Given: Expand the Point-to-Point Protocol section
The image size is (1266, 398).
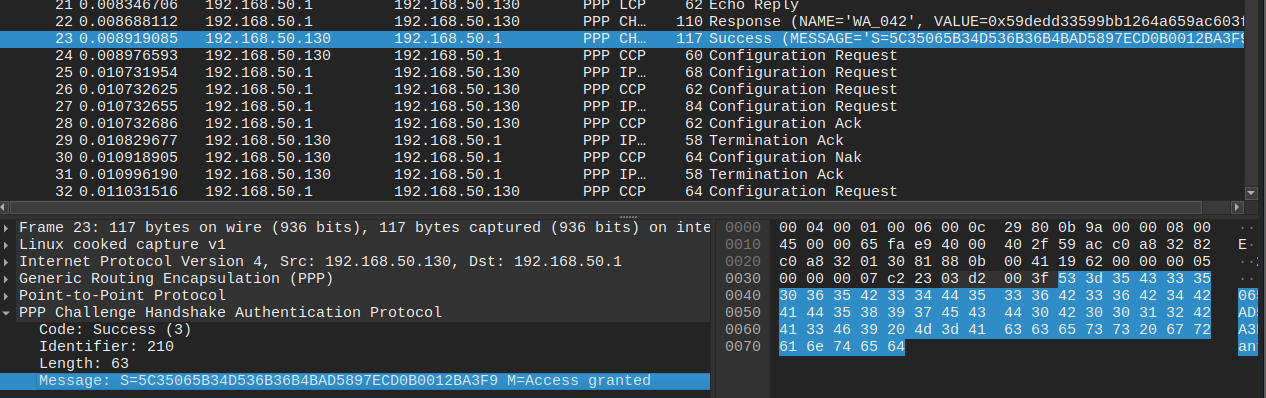Looking at the screenshot, I should coord(9,295).
